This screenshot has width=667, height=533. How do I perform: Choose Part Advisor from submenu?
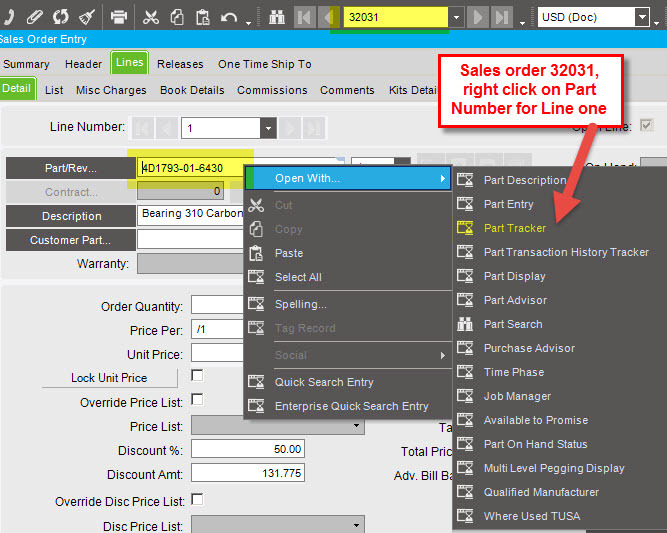point(515,300)
